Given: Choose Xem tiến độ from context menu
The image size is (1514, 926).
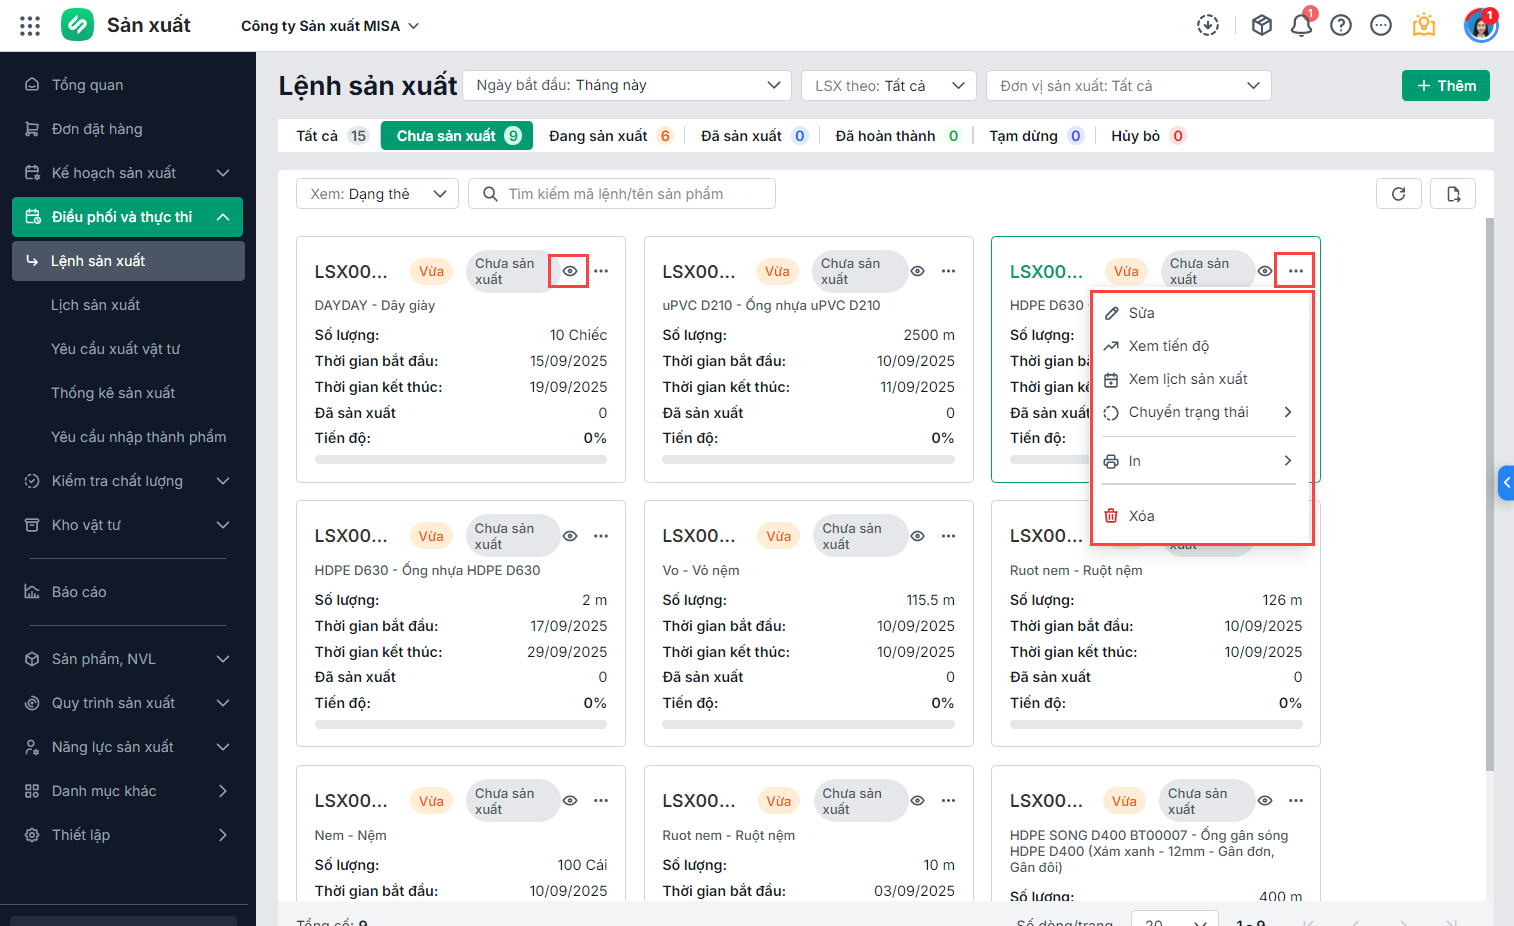Looking at the screenshot, I should click(1168, 346).
